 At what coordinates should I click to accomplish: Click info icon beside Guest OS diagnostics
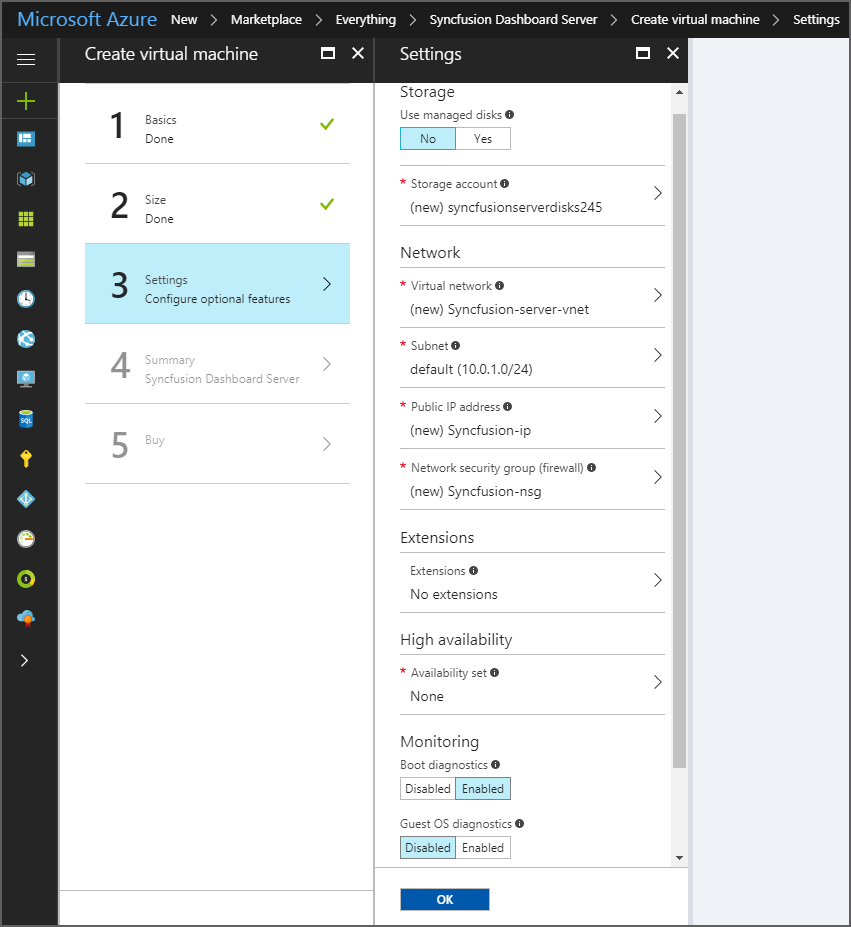(520, 824)
